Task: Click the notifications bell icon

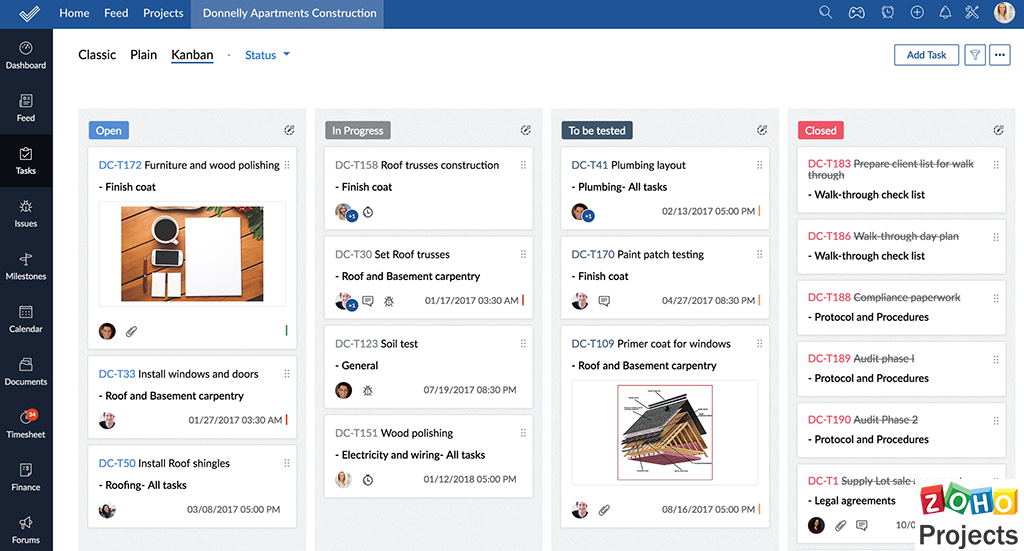Action: click(945, 13)
